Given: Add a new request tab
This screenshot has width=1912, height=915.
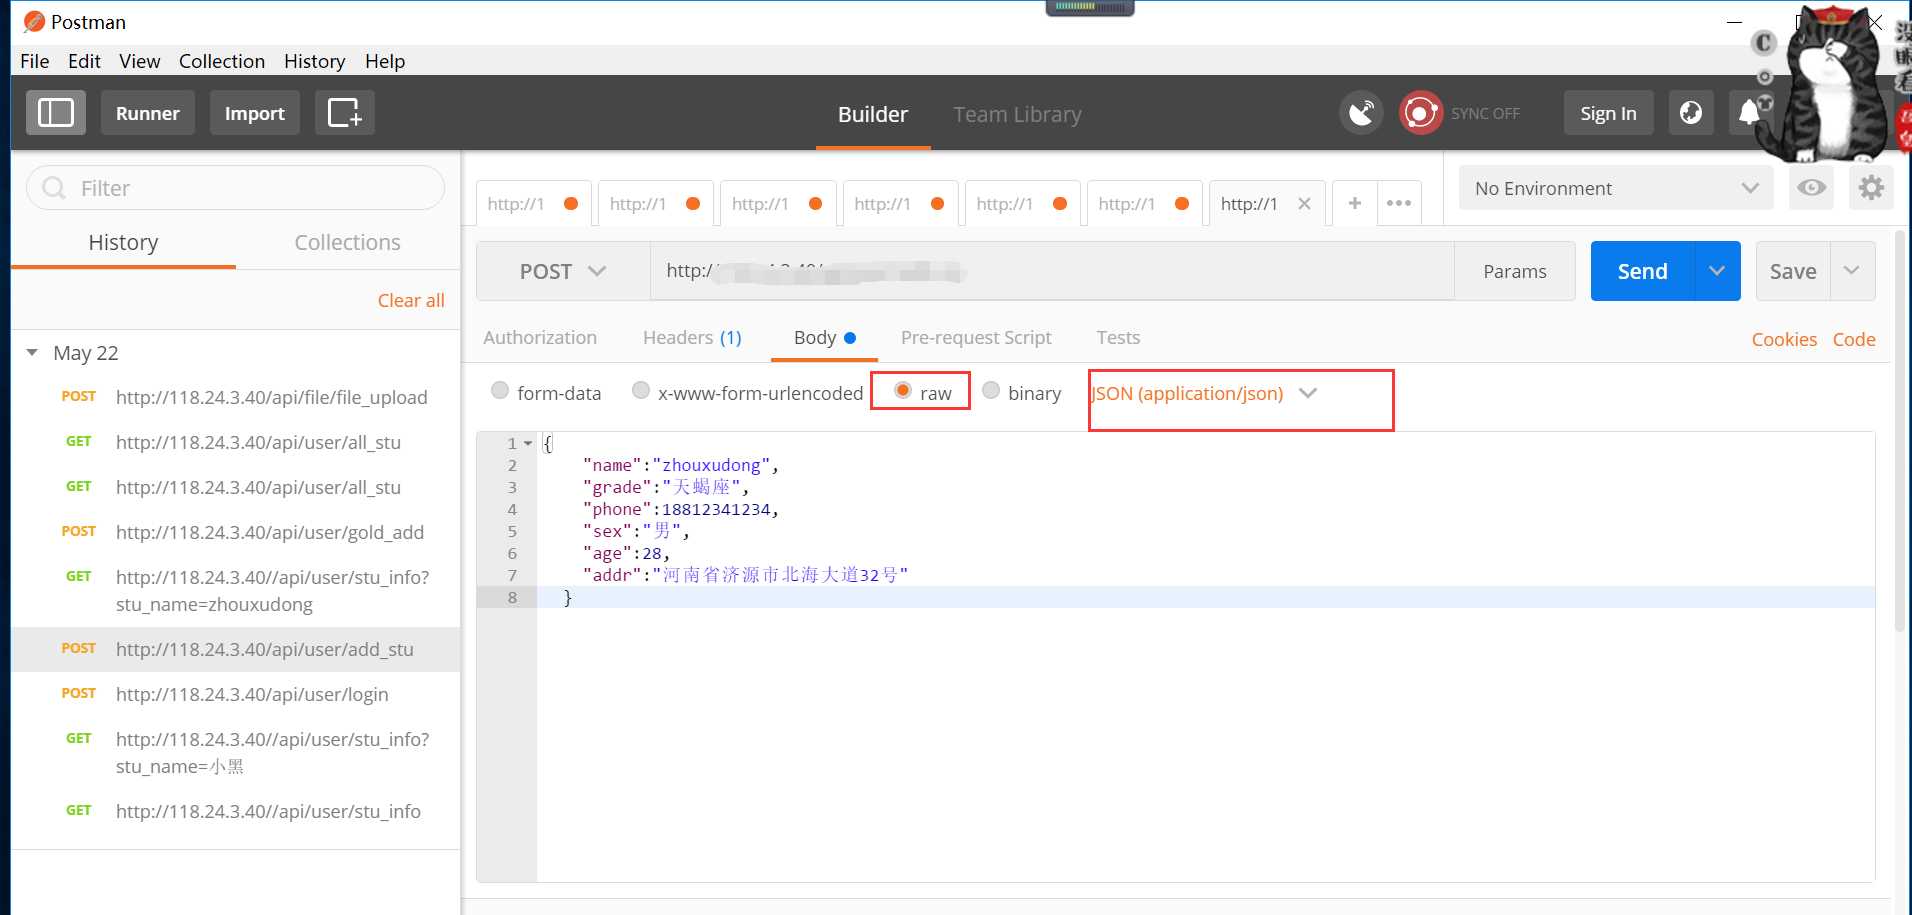Looking at the screenshot, I should click(x=1355, y=203).
